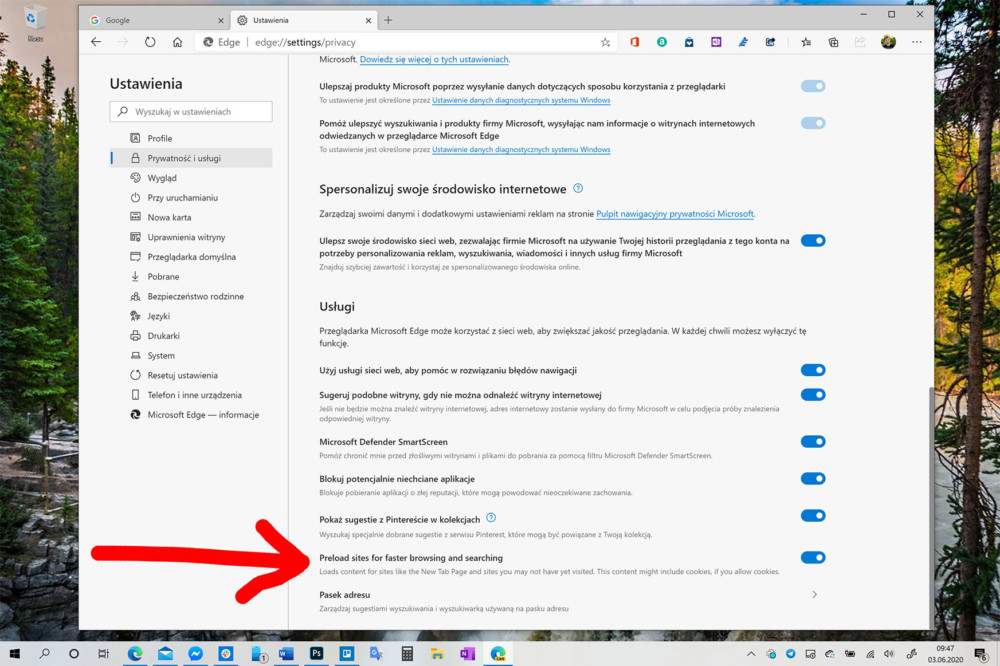
Task: Open the first Ustawienie danych diagnostycznych systemu Windows link
Action: pos(521,100)
